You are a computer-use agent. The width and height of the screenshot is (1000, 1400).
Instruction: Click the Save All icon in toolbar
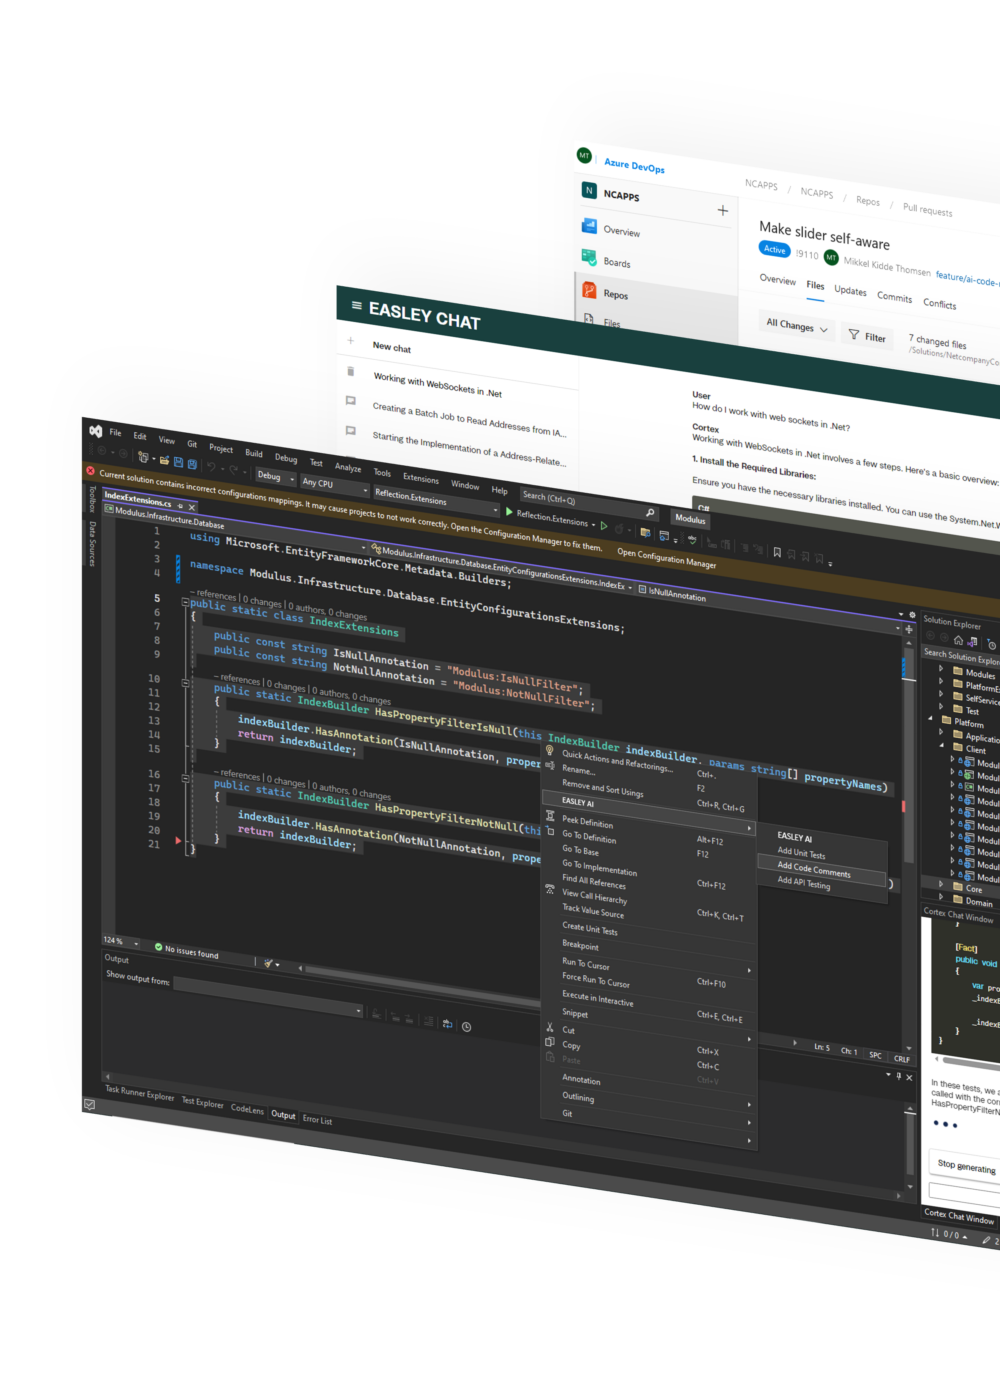pyautogui.click(x=191, y=464)
